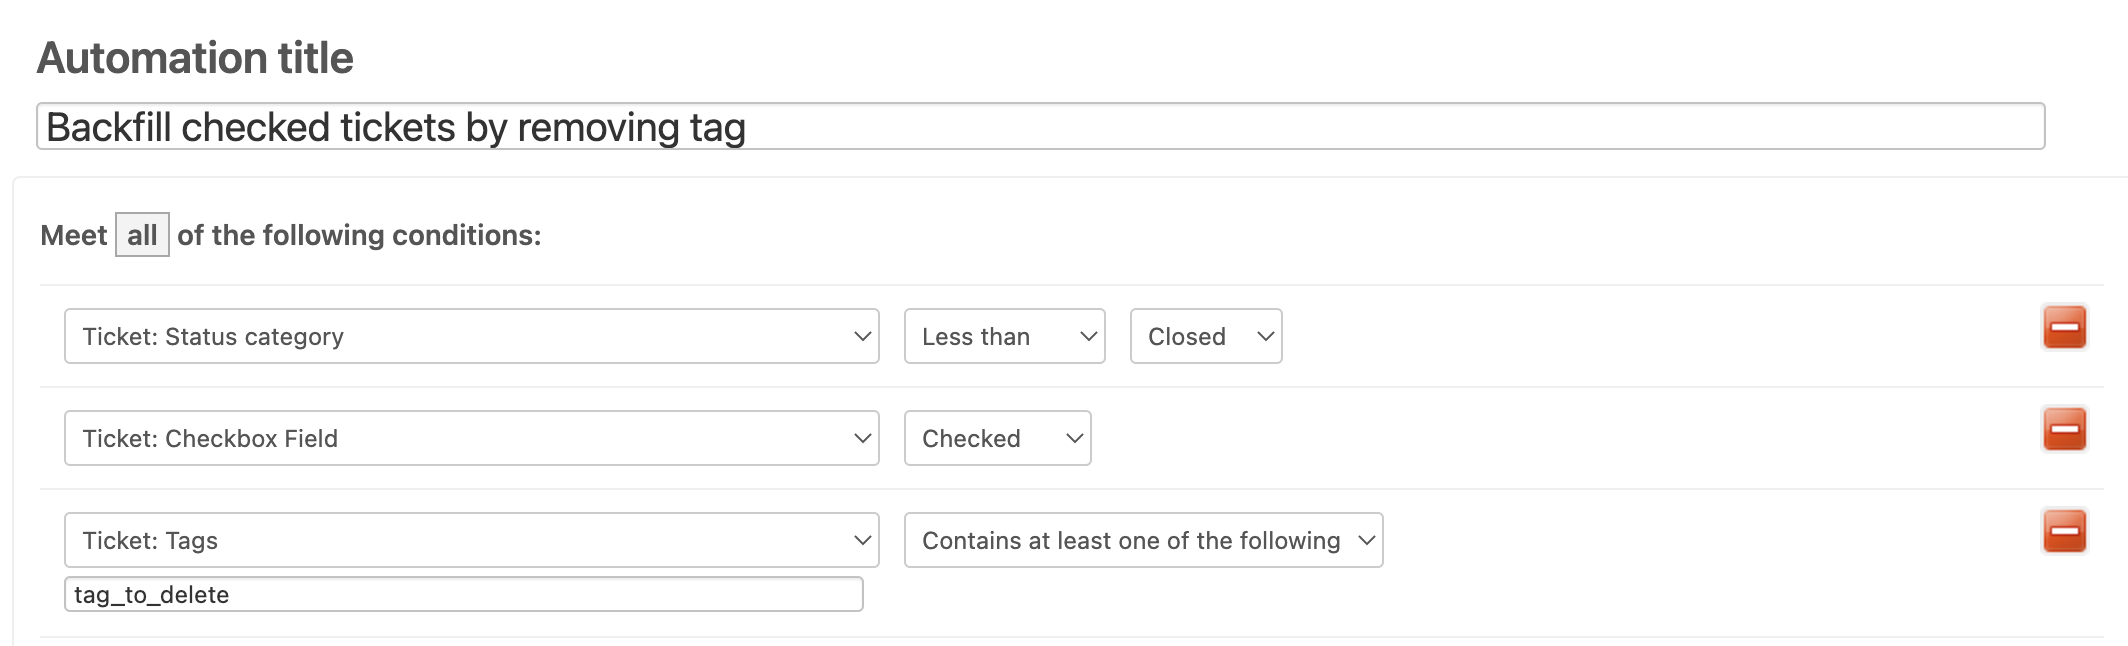This screenshot has height=646, width=2128.
Task: Click the chevron on the Less than selector
Action: [1088, 337]
